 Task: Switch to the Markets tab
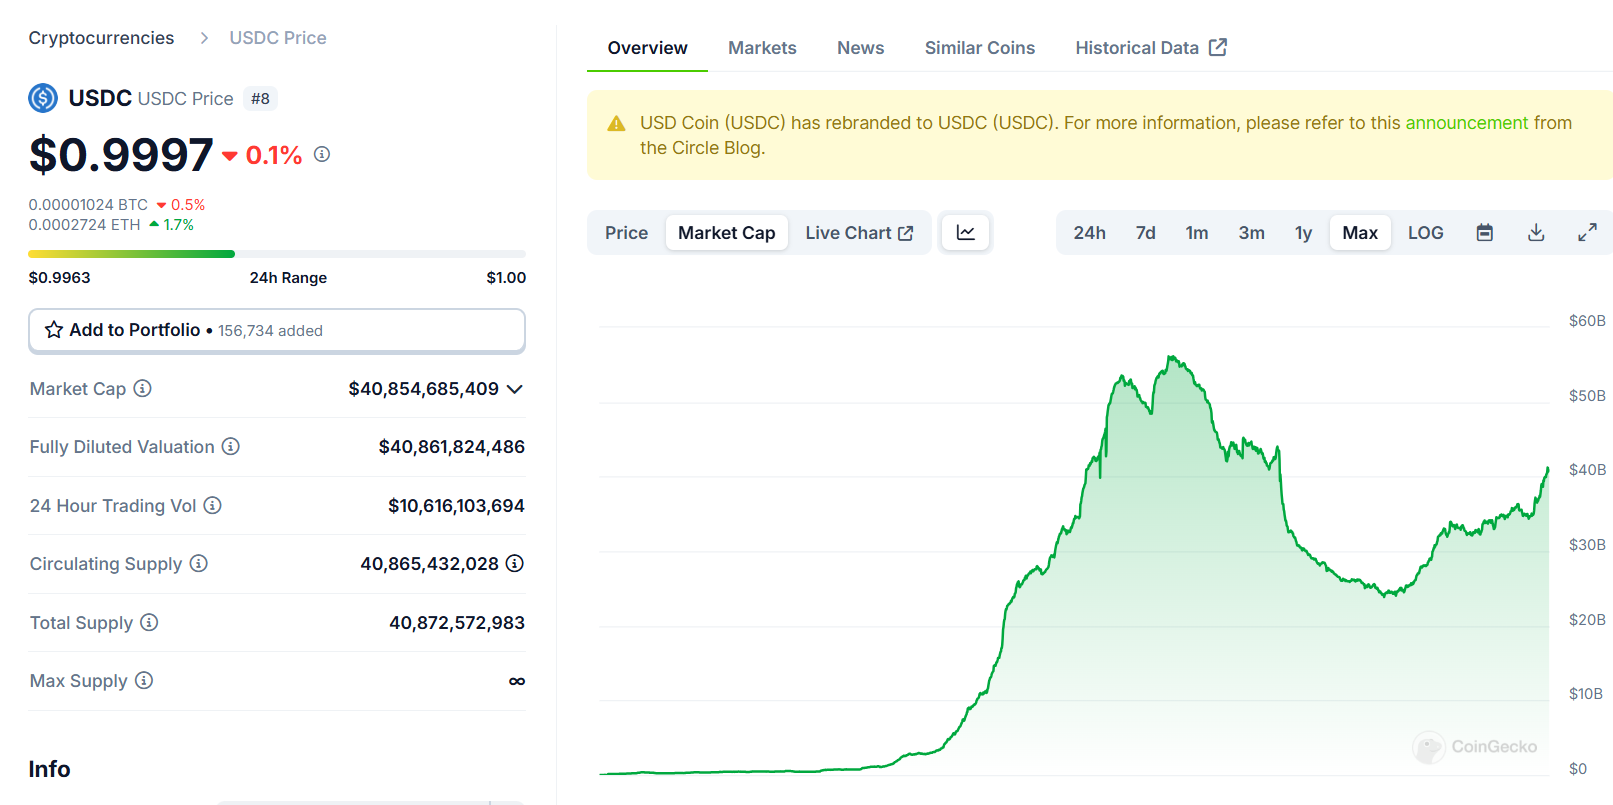pyautogui.click(x=762, y=48)
